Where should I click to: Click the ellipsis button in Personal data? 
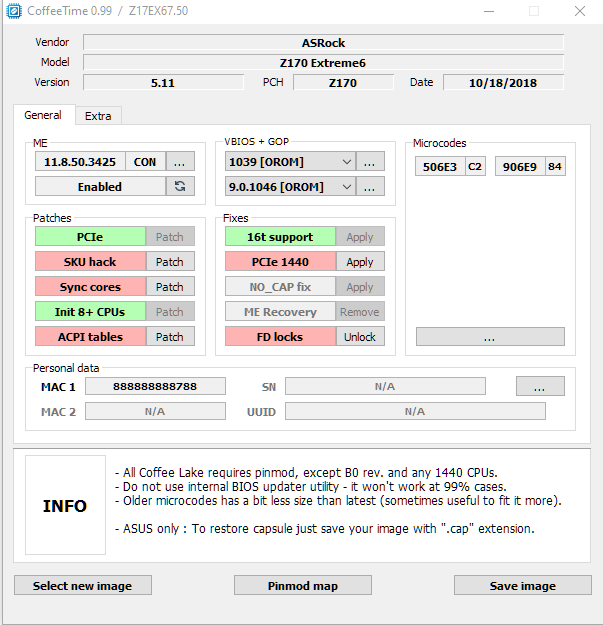point(540,386)
